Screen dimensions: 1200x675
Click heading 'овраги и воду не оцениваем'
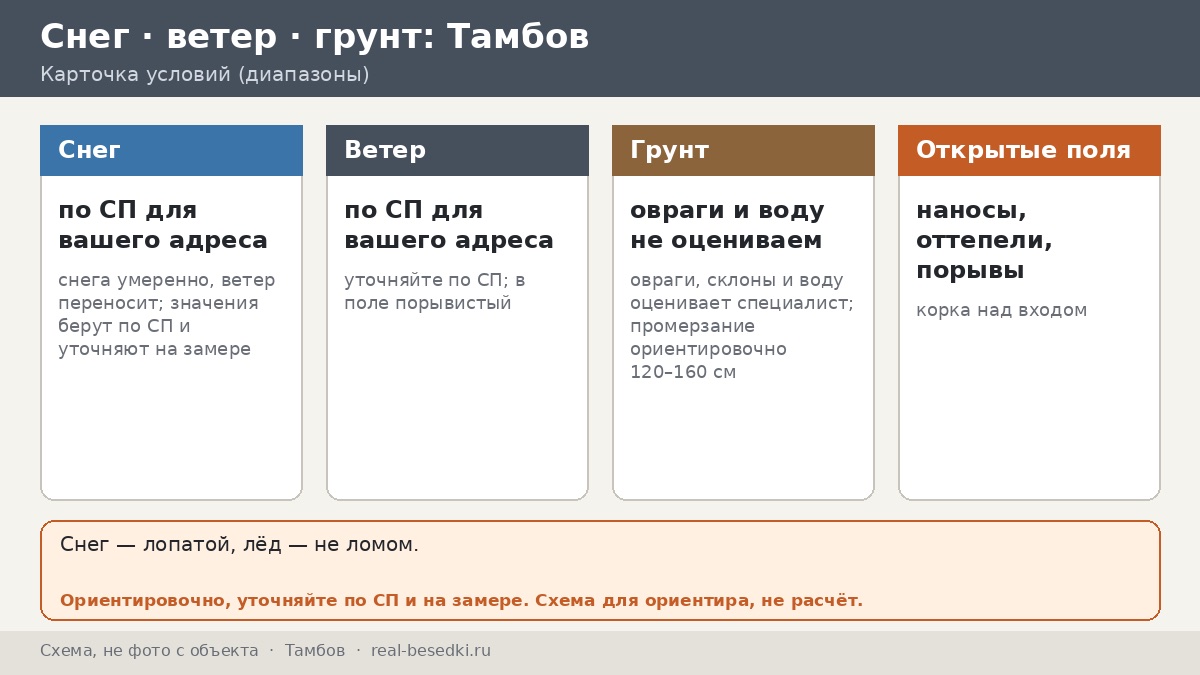point(727,226)
